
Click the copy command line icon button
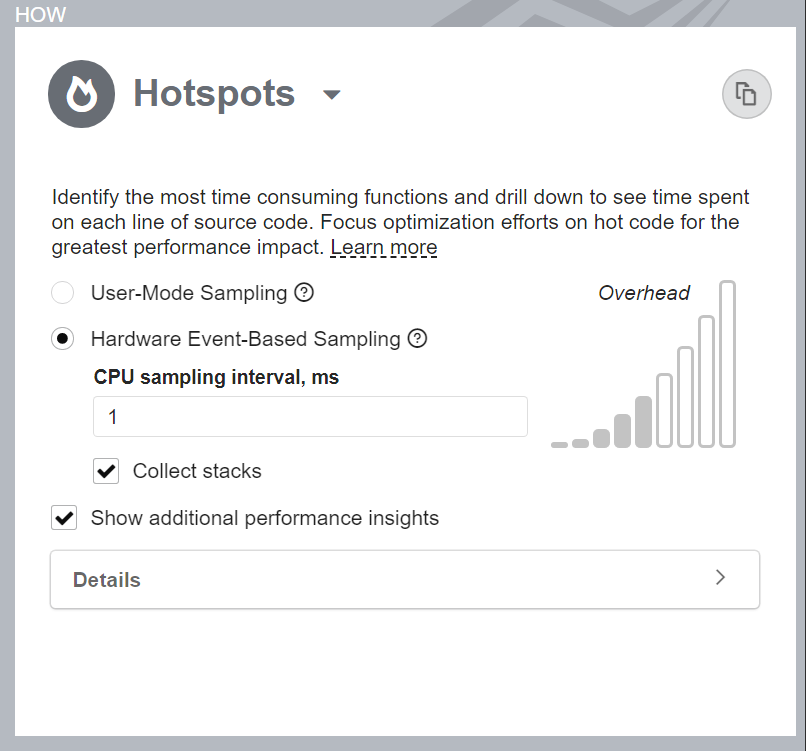[746, 94]
